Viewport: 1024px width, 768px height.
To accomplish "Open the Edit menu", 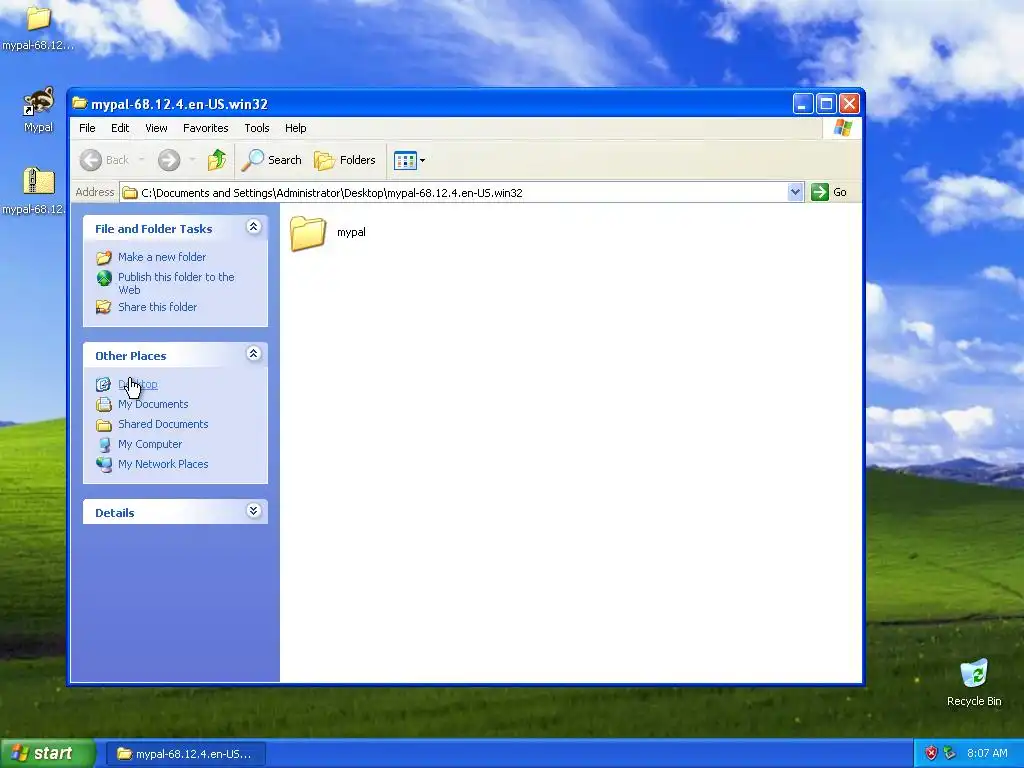I will coord(120,128).
